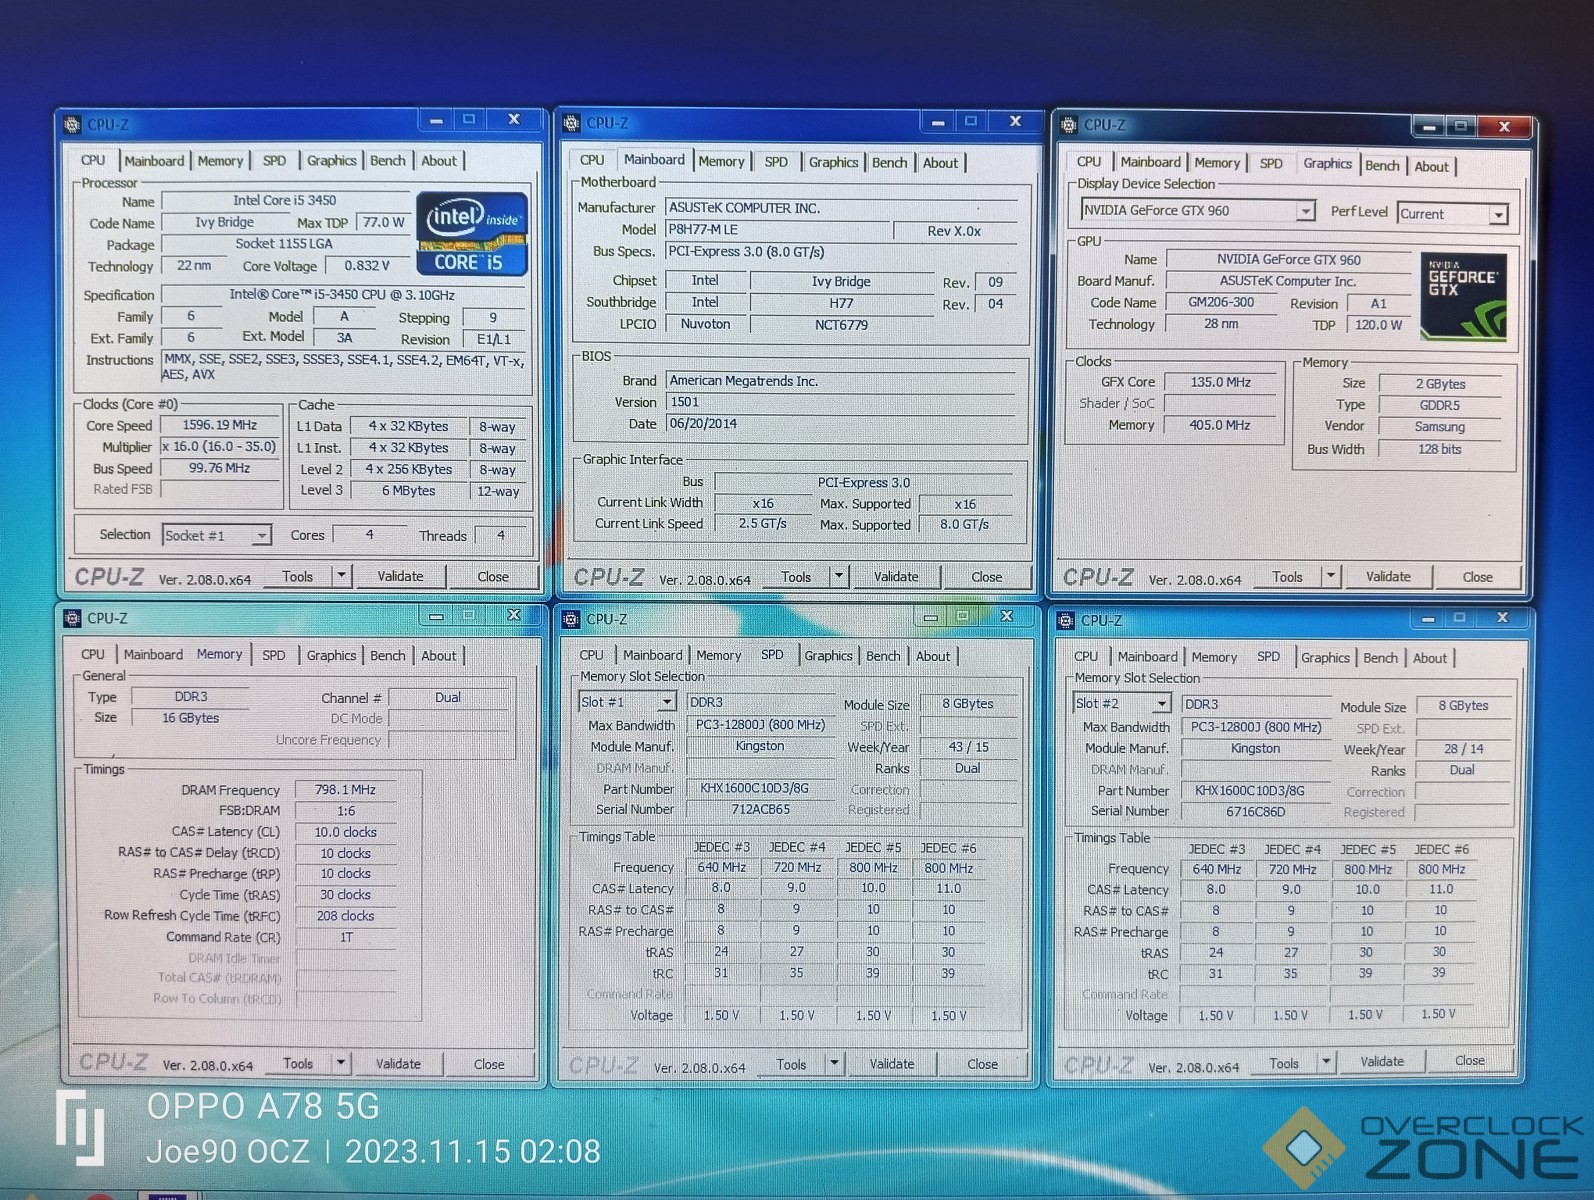Click the manufacturer "ASUSTeK COMPUTER INC."
Image resolution: width=1594 pixels, height=1200 pixels.
pyautogui.click(x=744, y=208)
